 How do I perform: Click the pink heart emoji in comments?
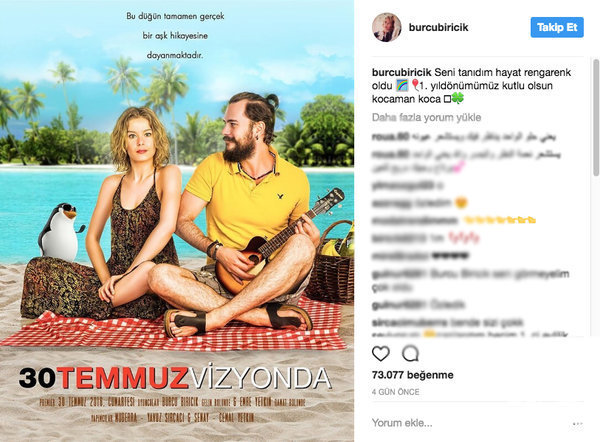(x=459, y=167)
